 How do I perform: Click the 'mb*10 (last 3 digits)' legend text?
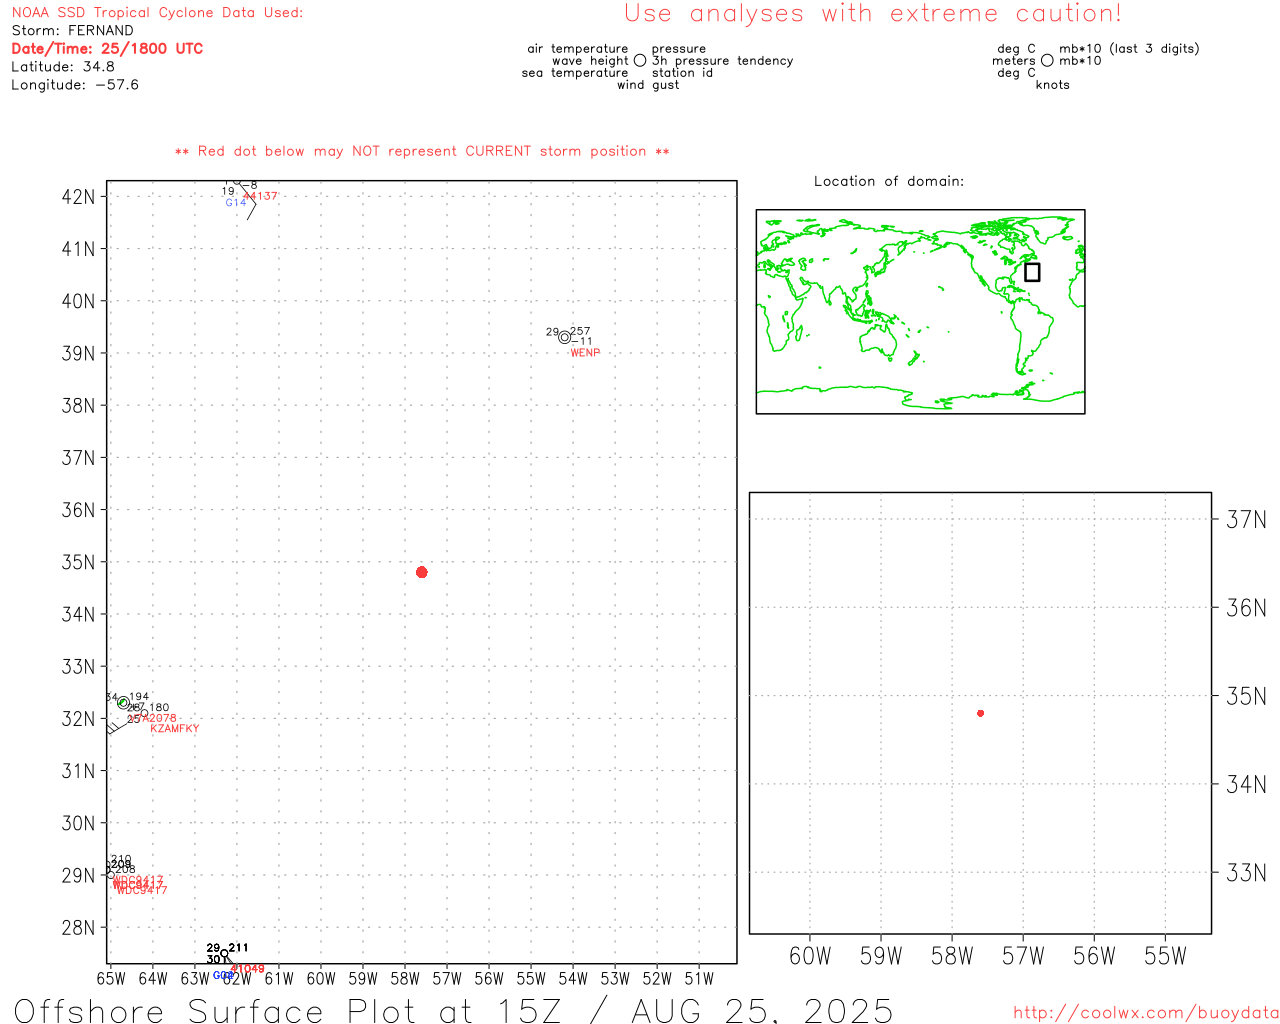click(1129, 49)
